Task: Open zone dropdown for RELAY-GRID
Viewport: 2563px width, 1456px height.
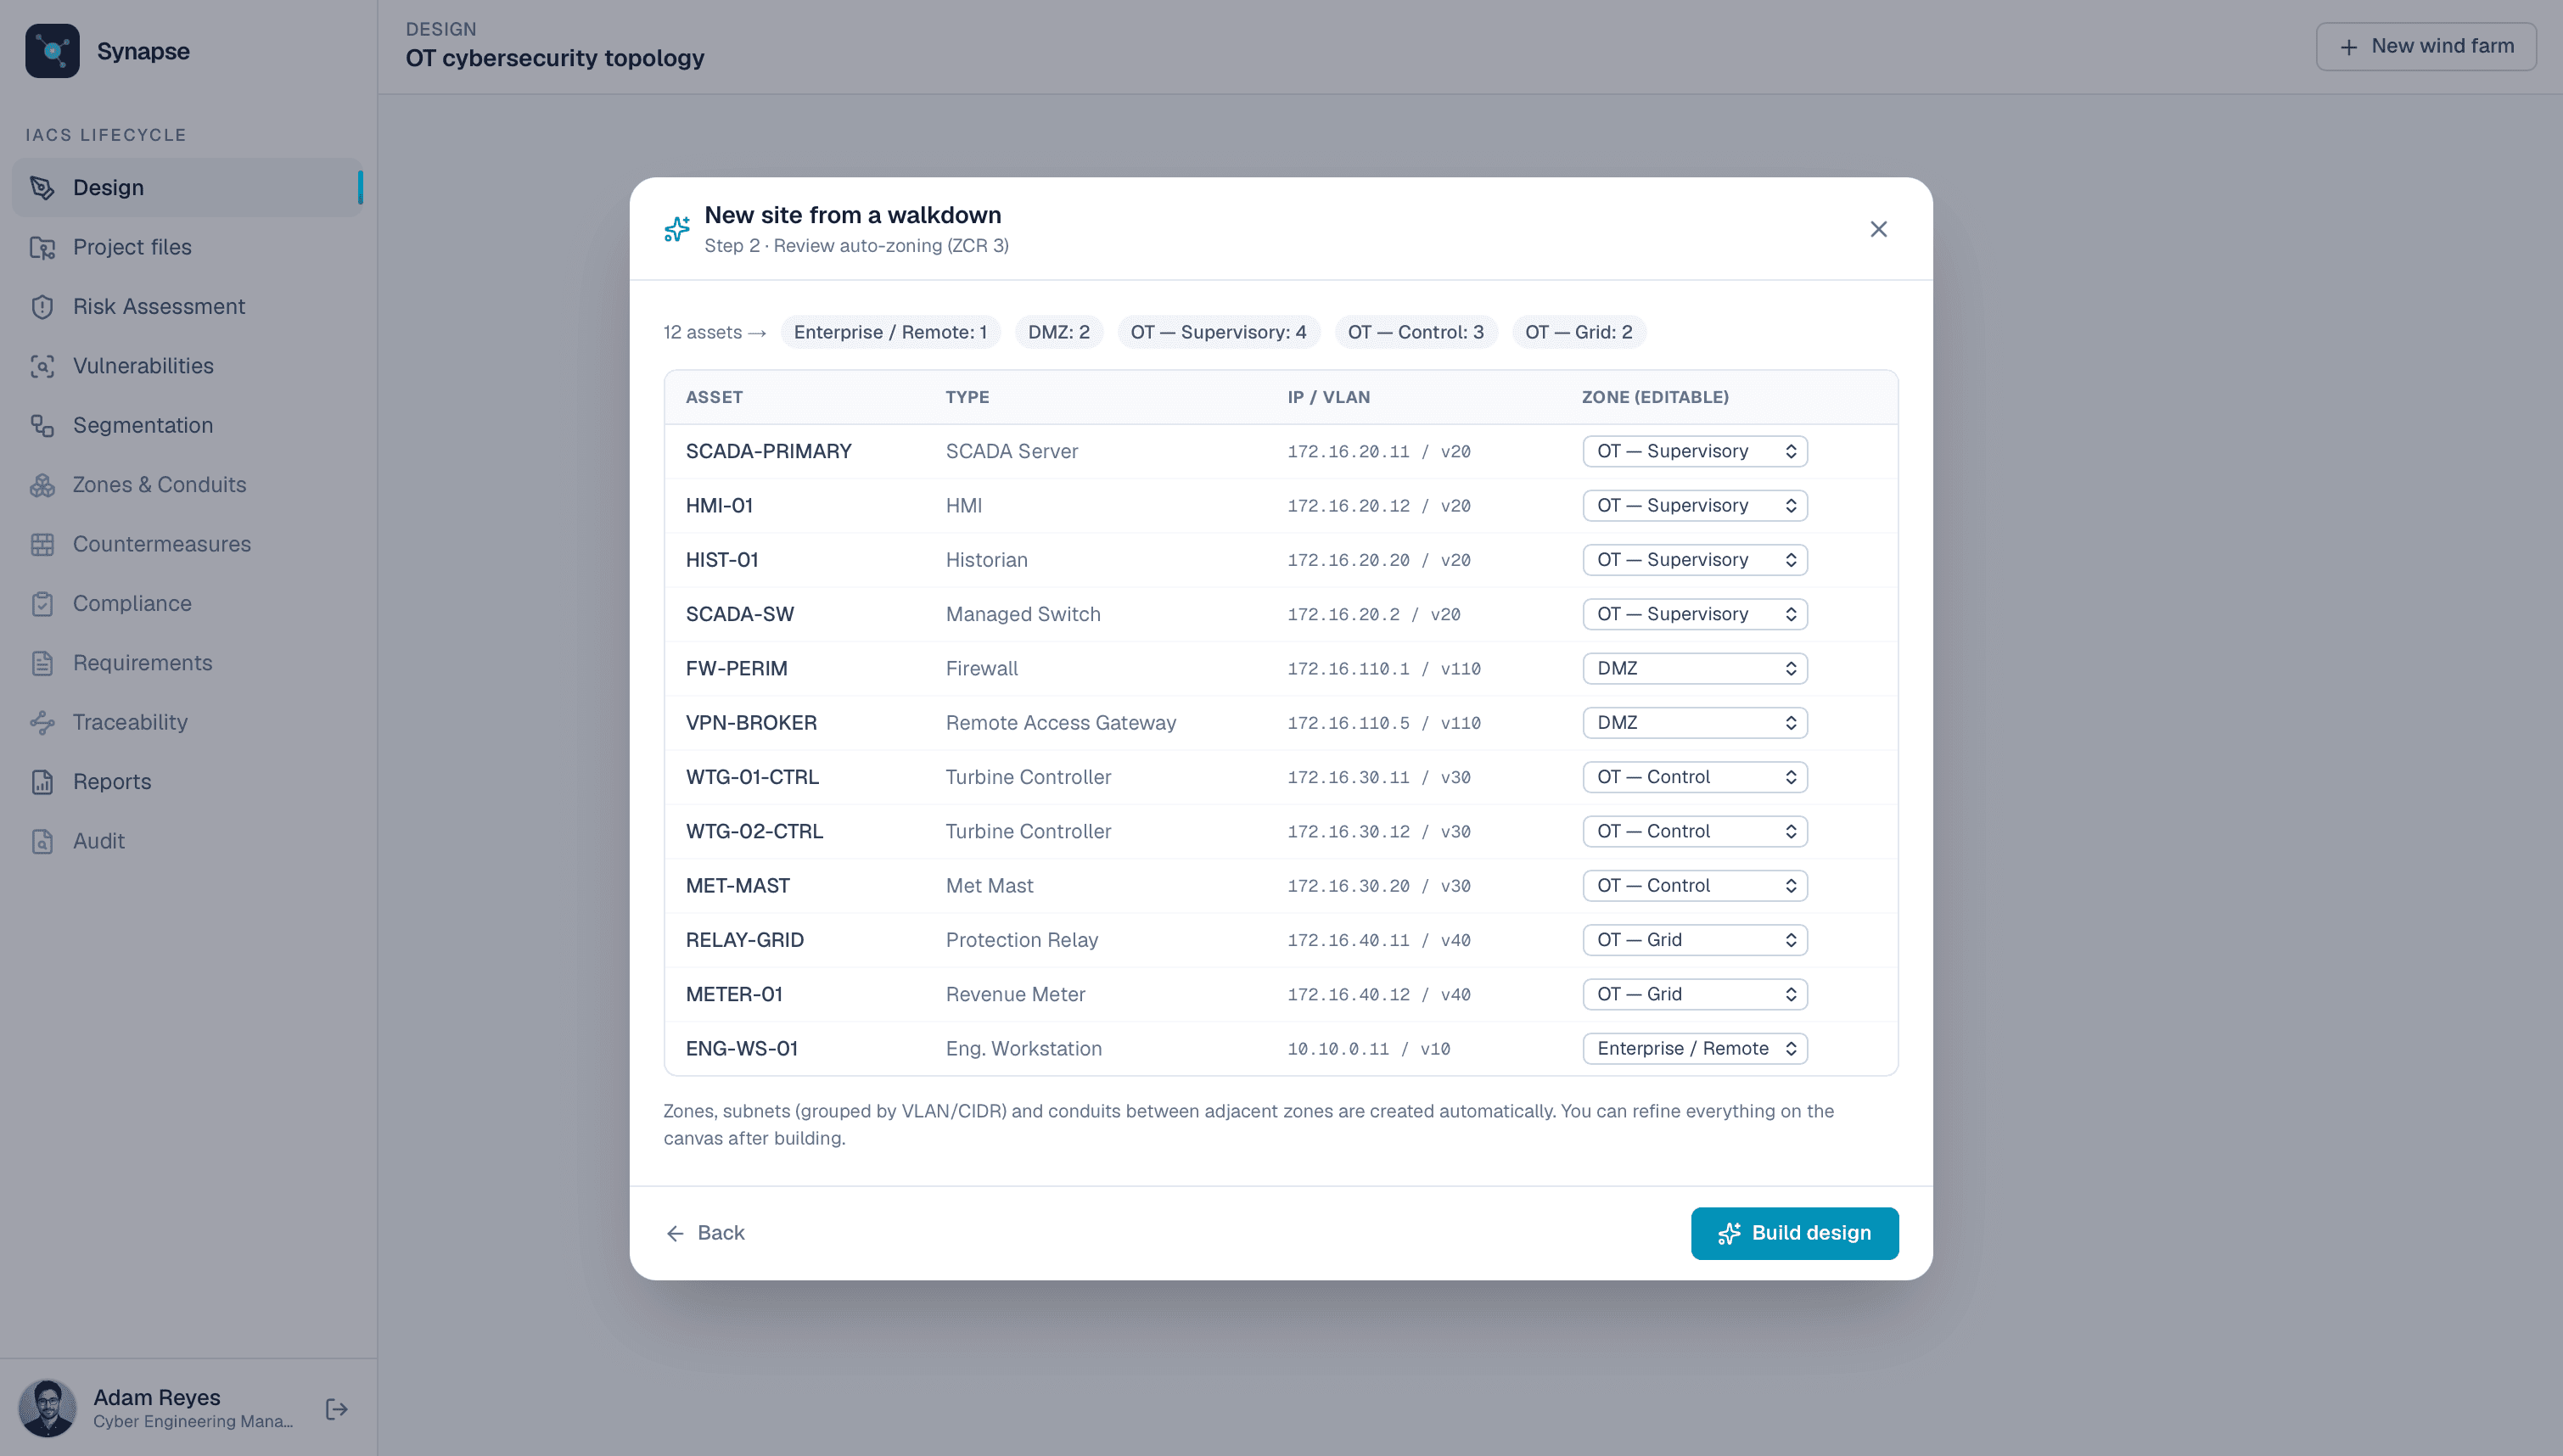Action: tap(1695, 940)
